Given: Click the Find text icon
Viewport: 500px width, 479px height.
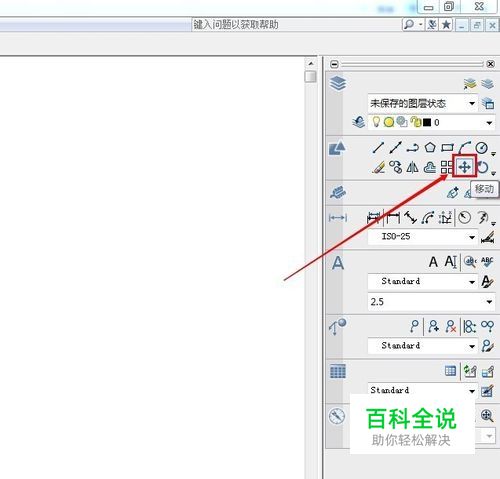Looking at the screenshot, I should click(470, 262).
